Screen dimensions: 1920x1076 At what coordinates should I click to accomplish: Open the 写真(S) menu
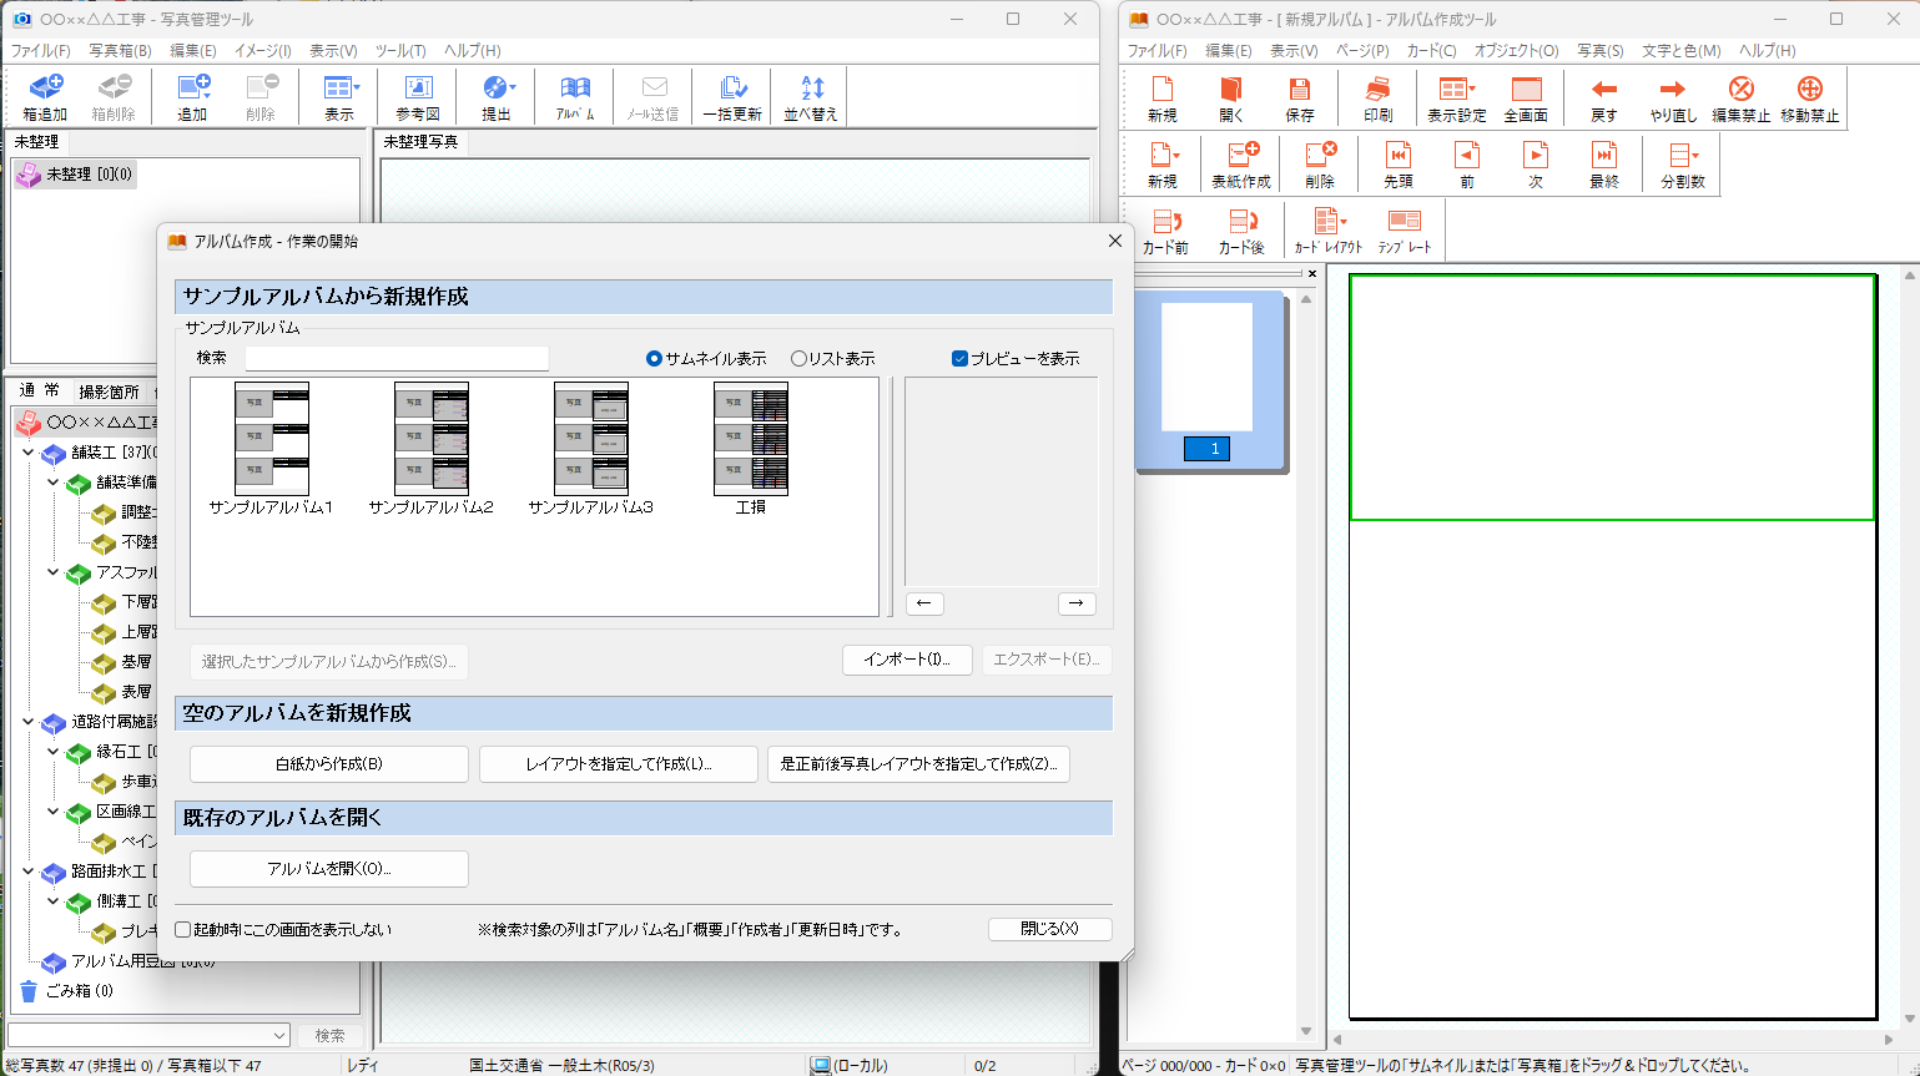(1599, 50)
